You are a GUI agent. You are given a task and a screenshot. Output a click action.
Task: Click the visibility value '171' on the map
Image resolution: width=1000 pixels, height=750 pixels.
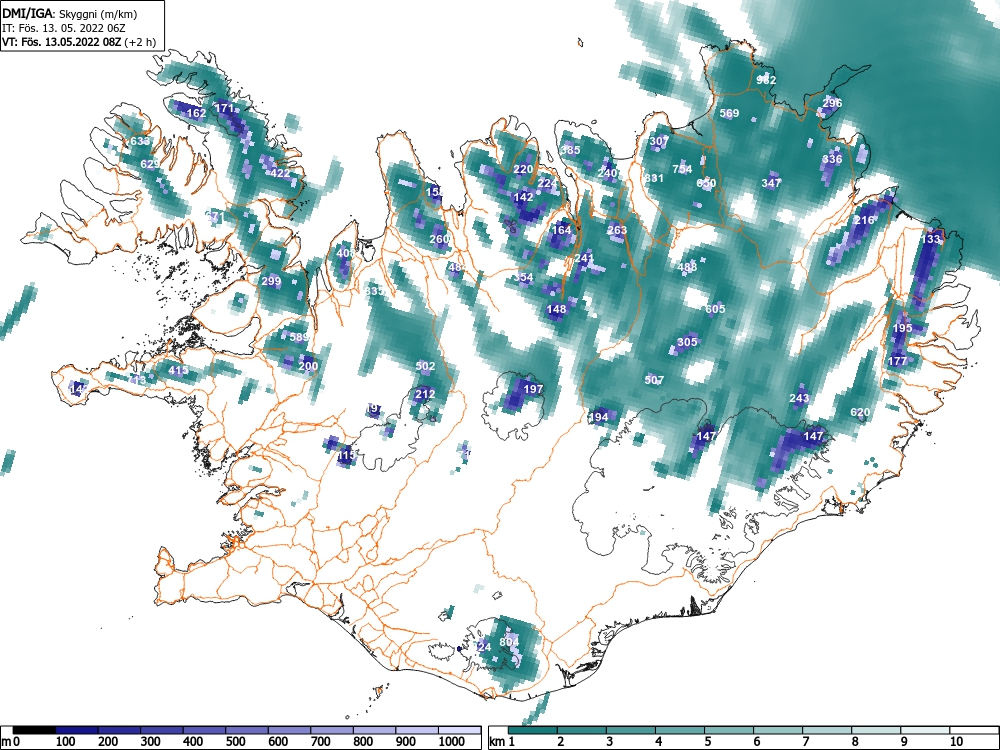coord(224,108)
